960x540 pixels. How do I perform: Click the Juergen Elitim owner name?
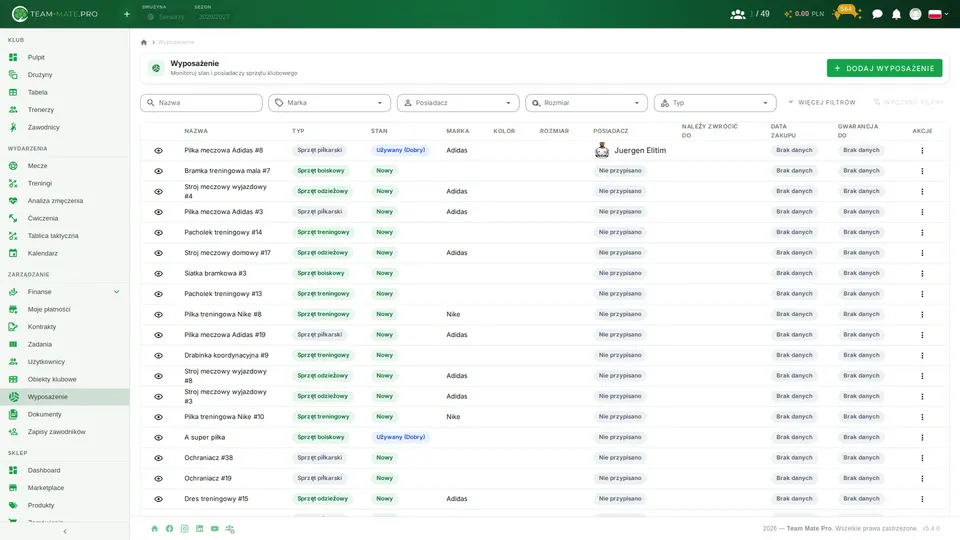(x=640, y=151)
